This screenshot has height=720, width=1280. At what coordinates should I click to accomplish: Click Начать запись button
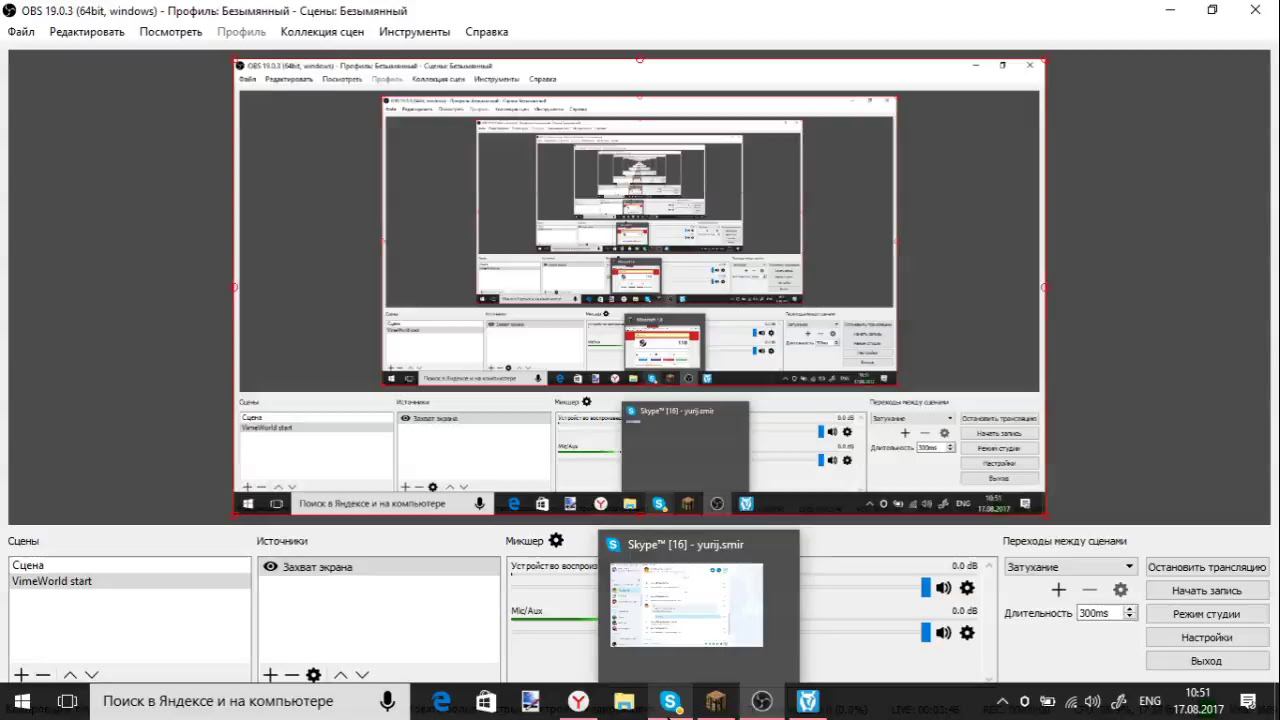(1207, 590)
